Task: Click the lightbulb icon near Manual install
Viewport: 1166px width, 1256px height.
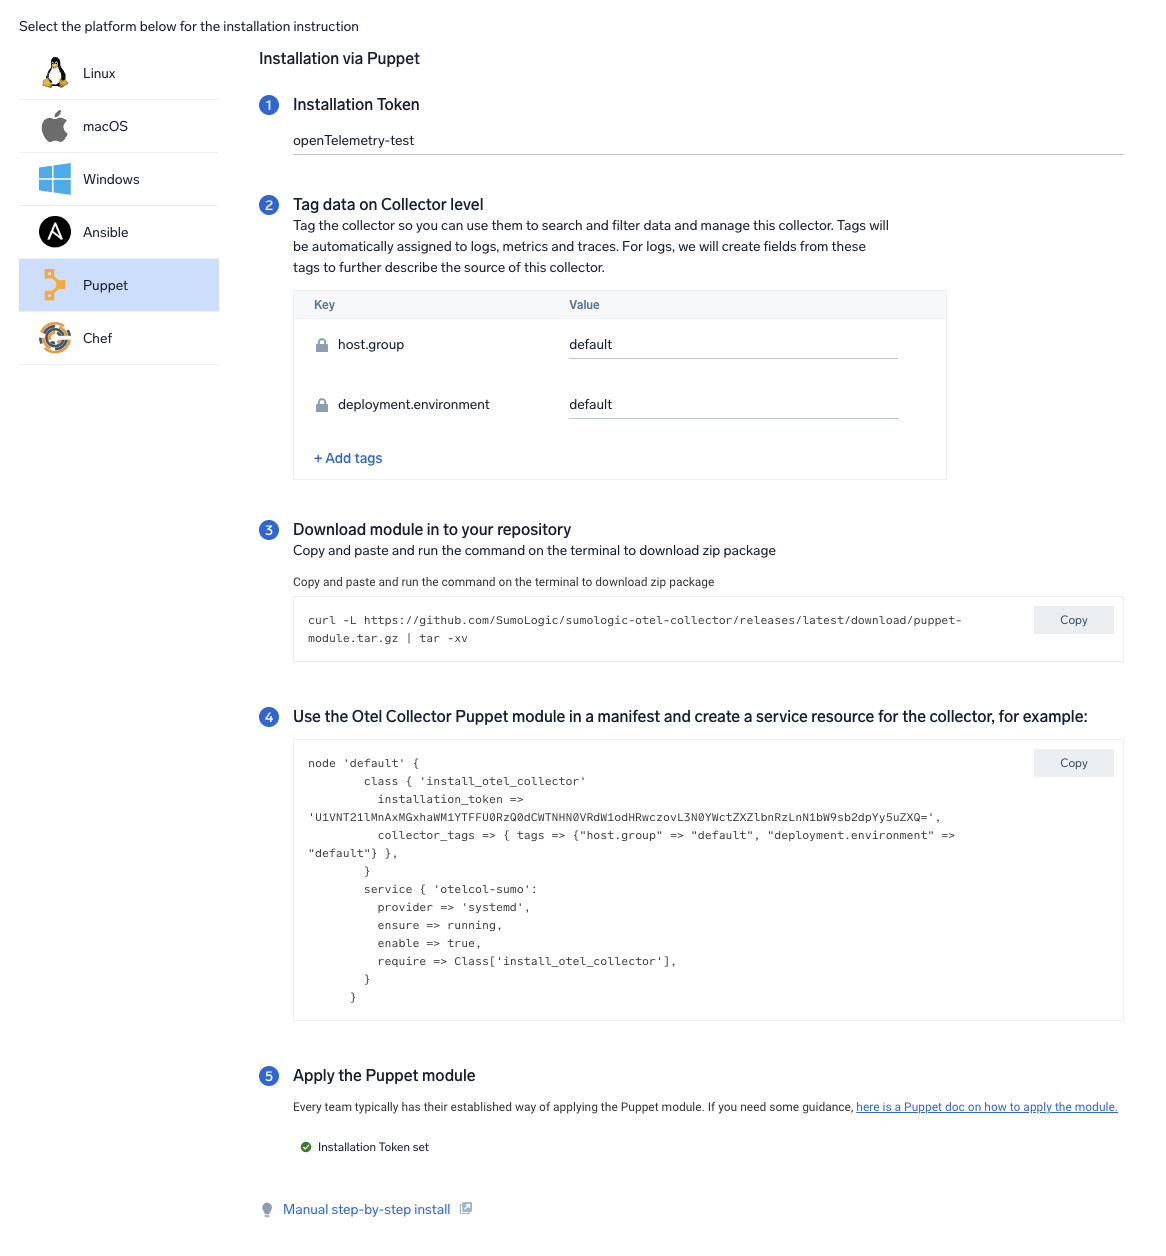Action: (x=267, y=1210)
